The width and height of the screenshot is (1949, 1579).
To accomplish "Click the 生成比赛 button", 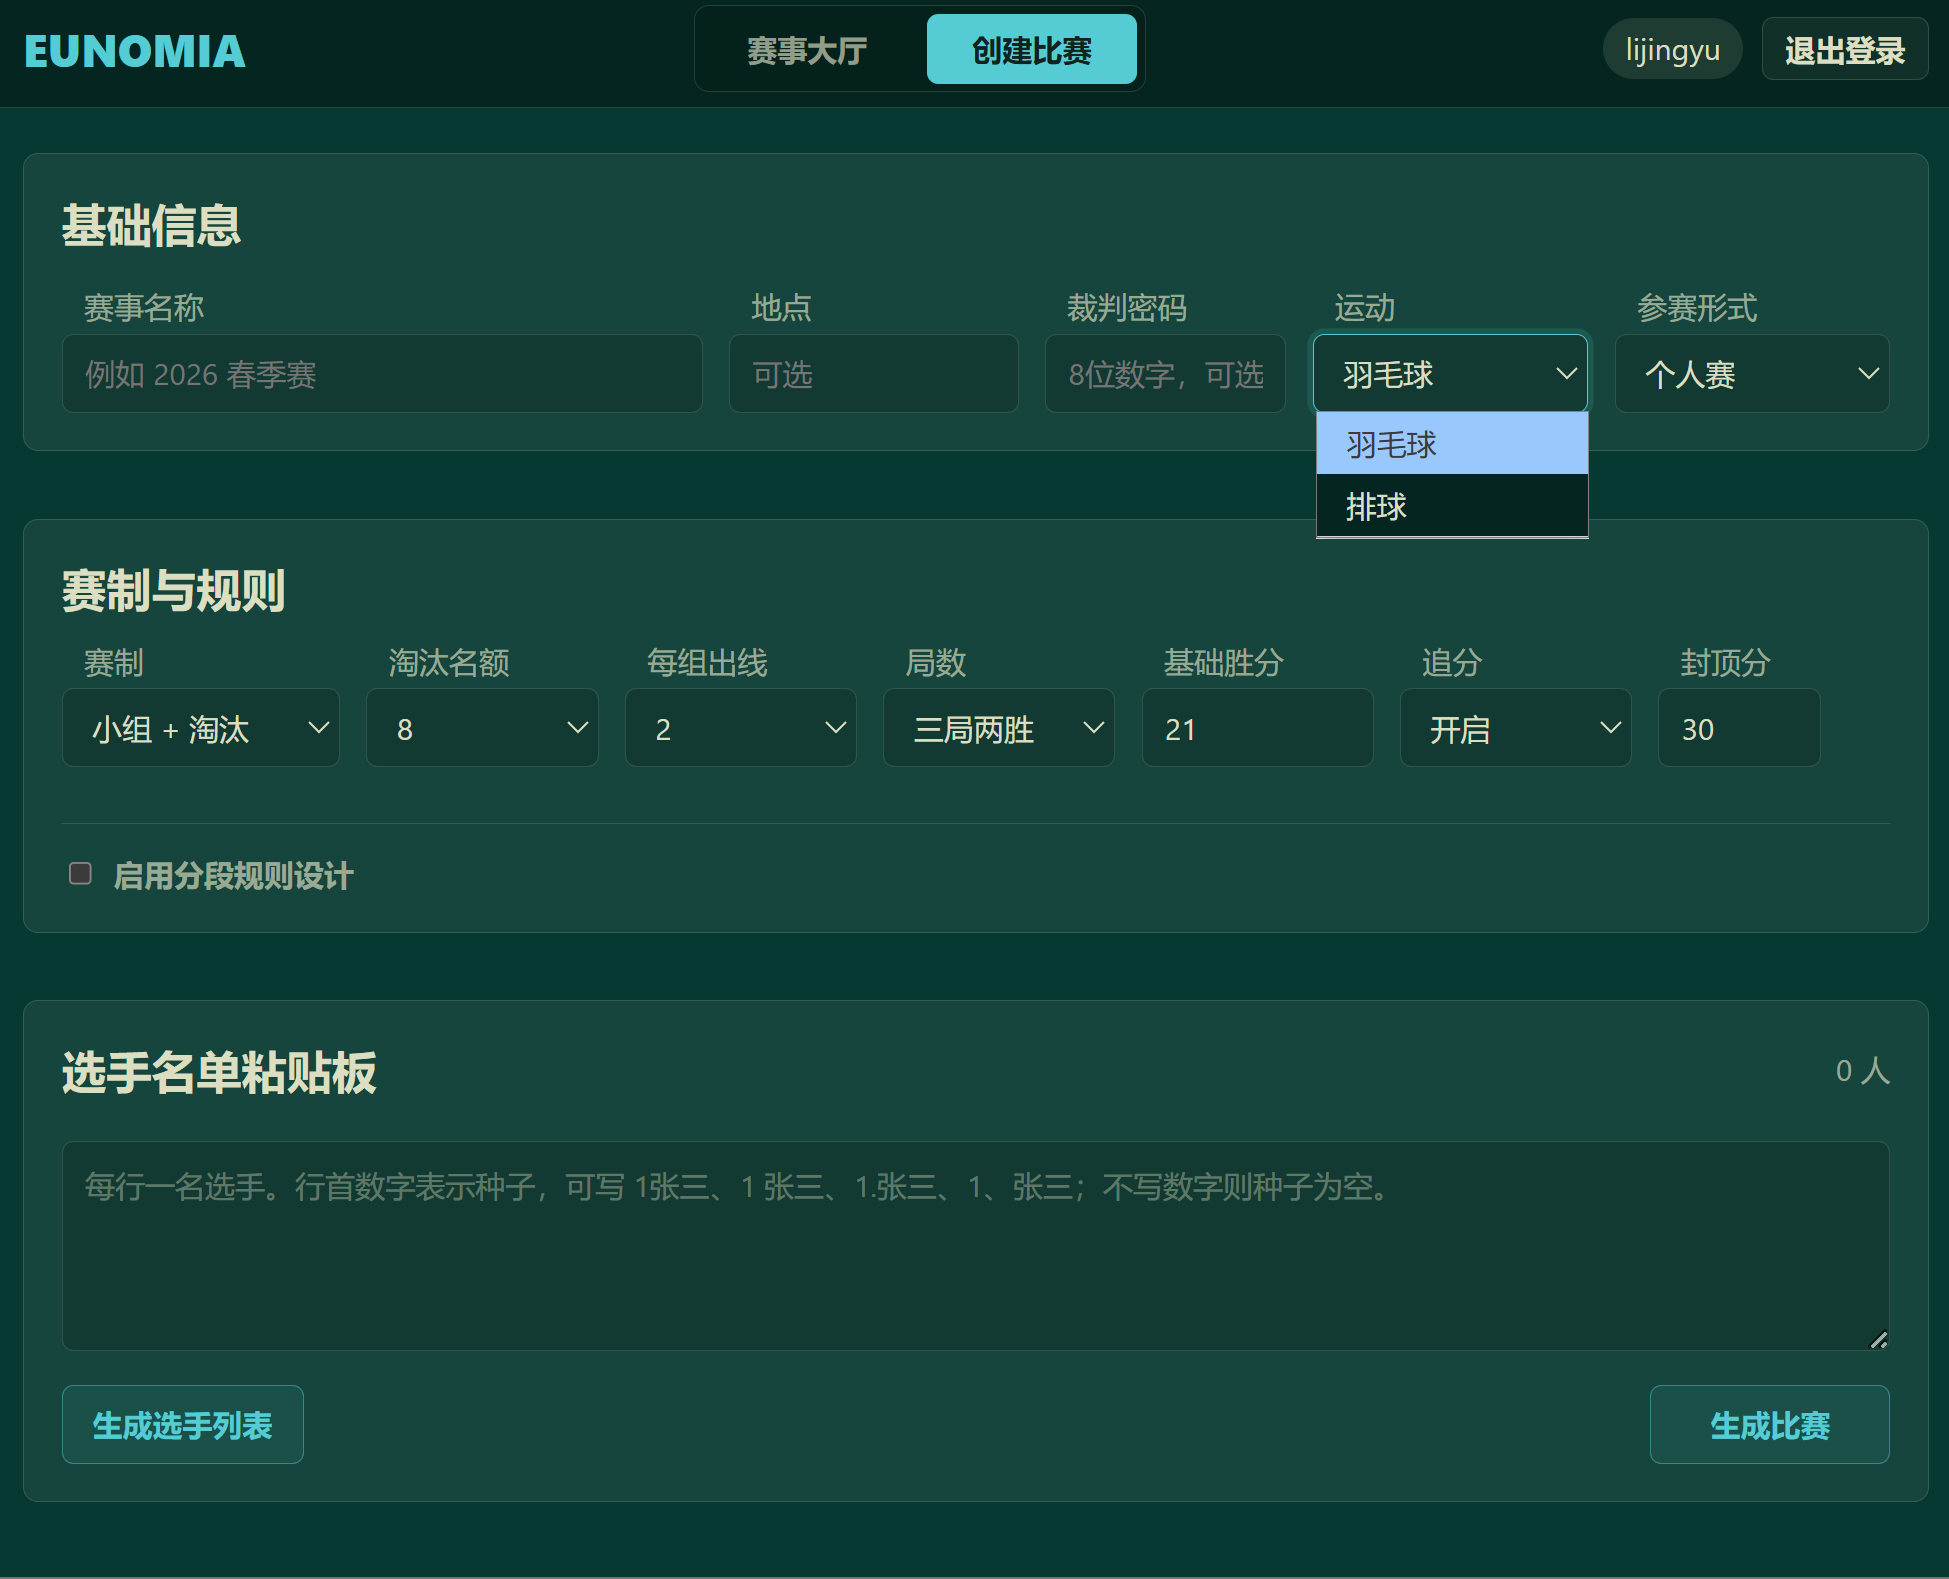I will [1769, 1424].
